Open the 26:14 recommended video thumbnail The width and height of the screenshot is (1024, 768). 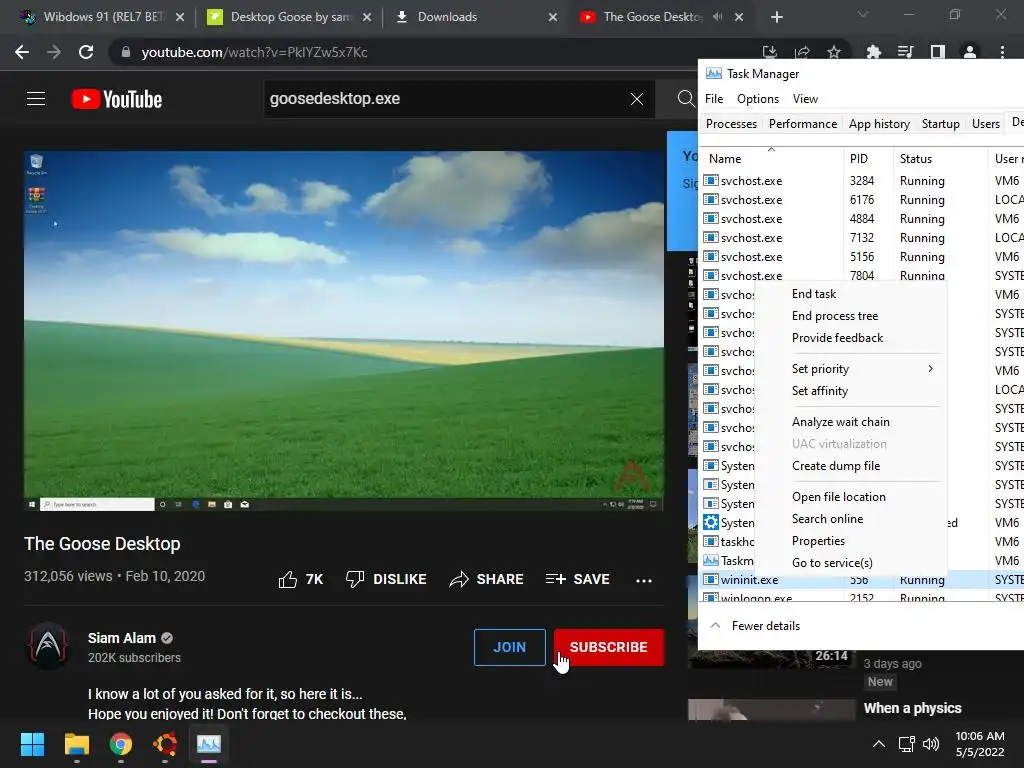(x=772, y=660)
